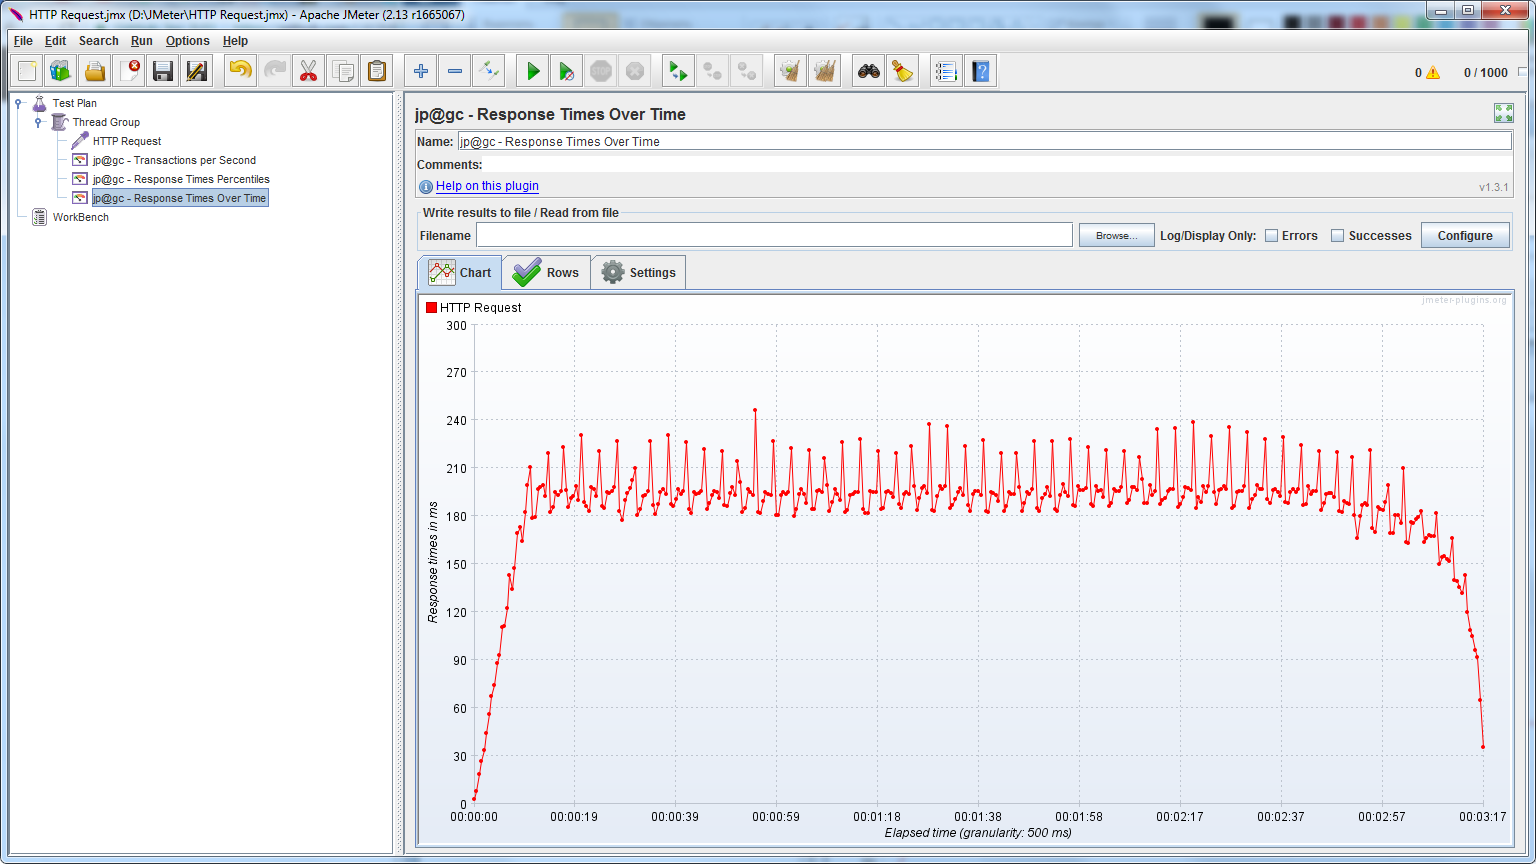The image size is (1536, 864).
Task: Select the Test Plan tree item
Action: 75,103
